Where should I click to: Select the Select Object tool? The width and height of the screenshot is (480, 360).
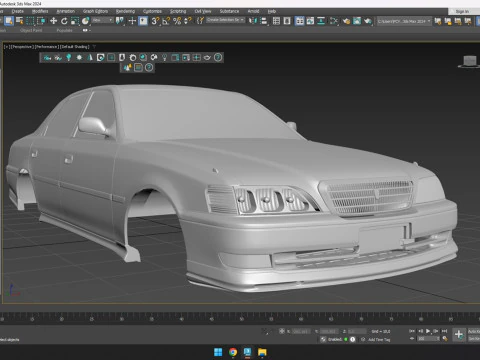click(9, 21)
